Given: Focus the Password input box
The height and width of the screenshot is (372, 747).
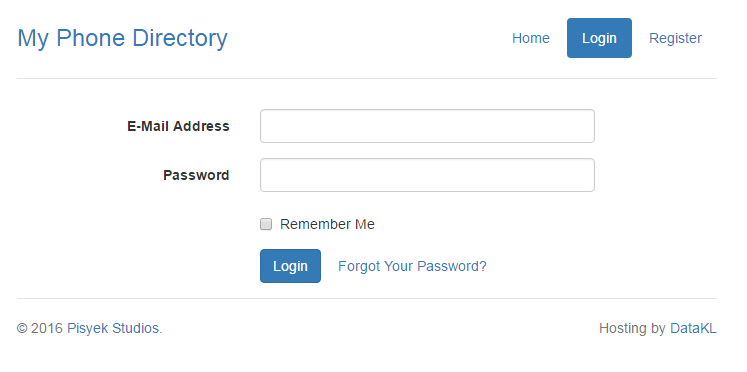Looking at the screenshot, I should pos(427,175).
